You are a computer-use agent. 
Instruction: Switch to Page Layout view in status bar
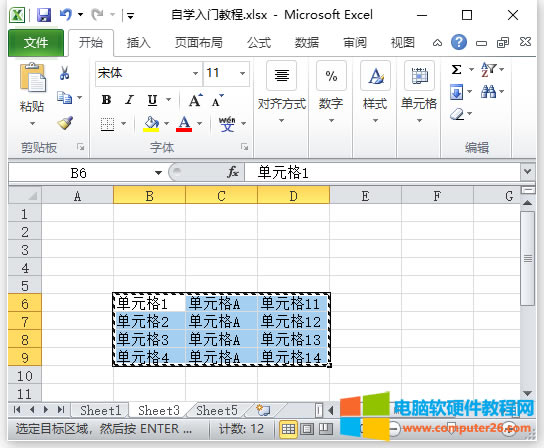[x=307, y=429]
